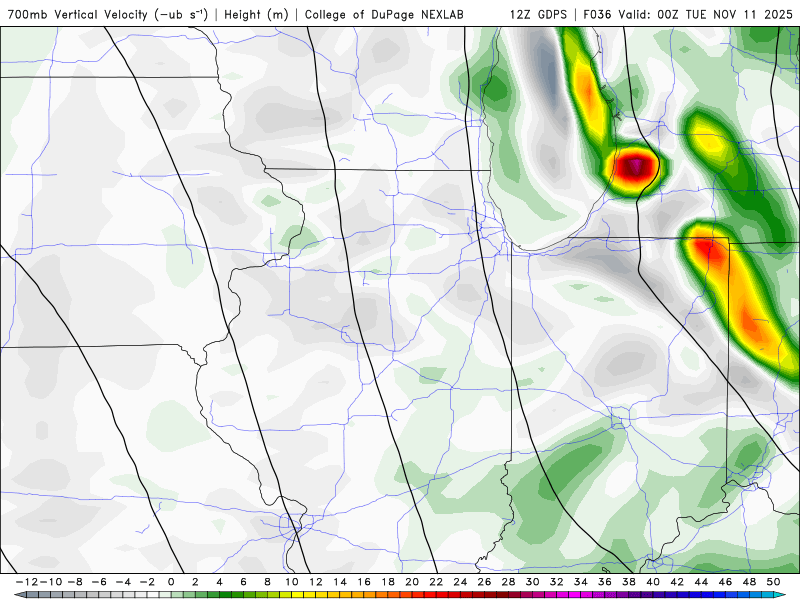Viewport: 800px width, 600px height.
Task: Click the 4 colorbar label
Action: (x=219, y=582)
